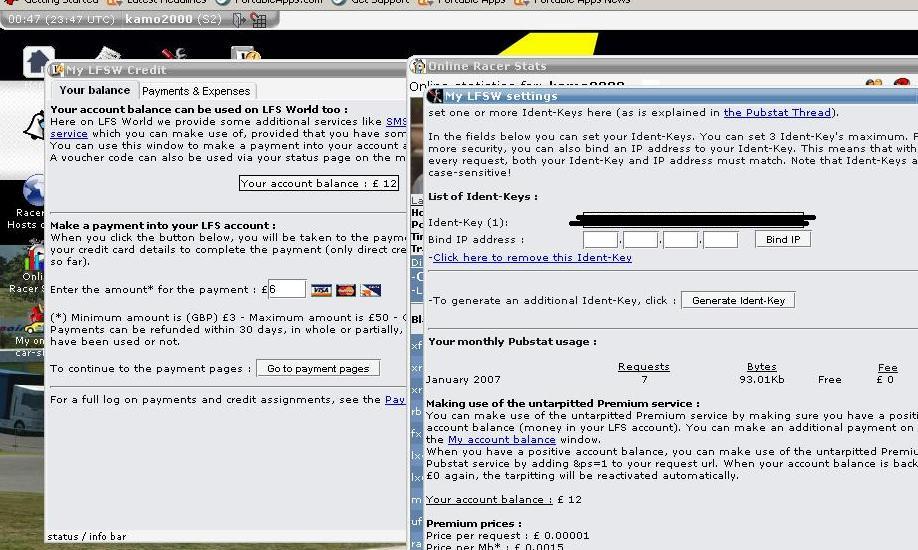Screen dimensions: 918x550
Task: Open the payments log link at bottom
Action: pos(395,399)
